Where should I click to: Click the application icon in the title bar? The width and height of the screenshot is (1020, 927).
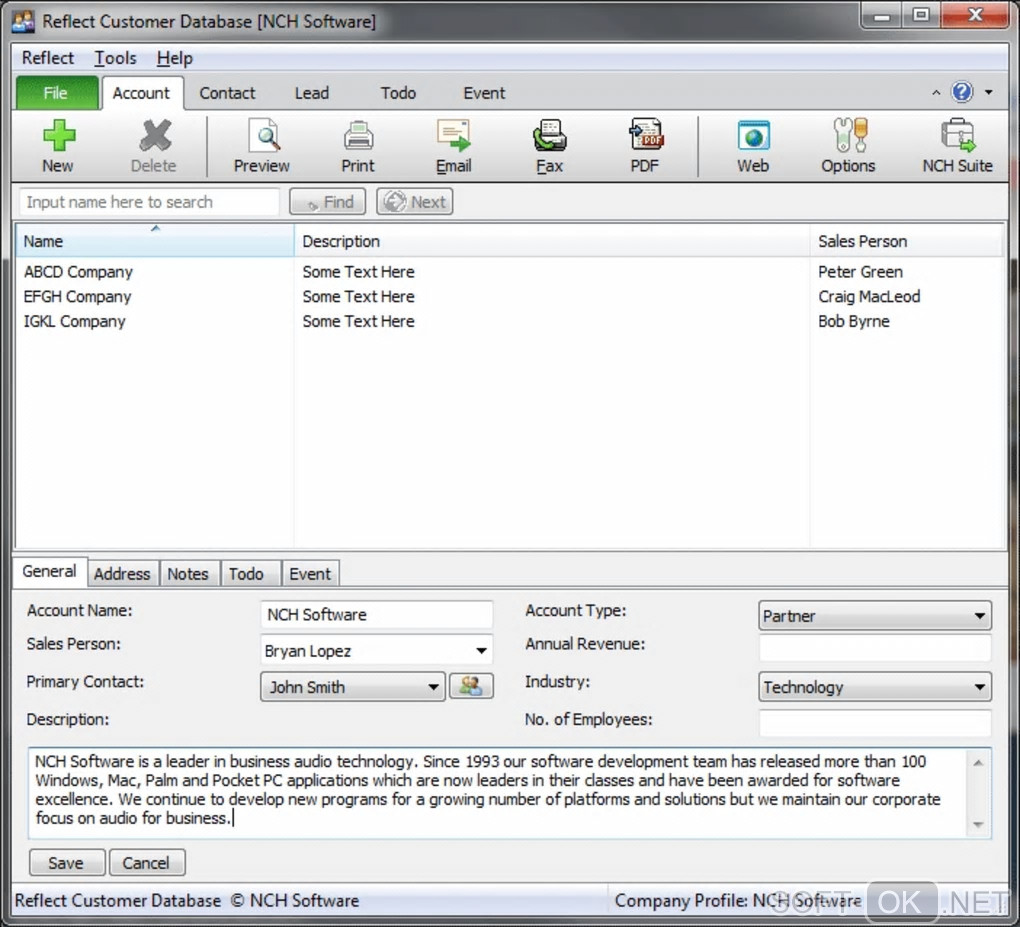click(24, 21)
